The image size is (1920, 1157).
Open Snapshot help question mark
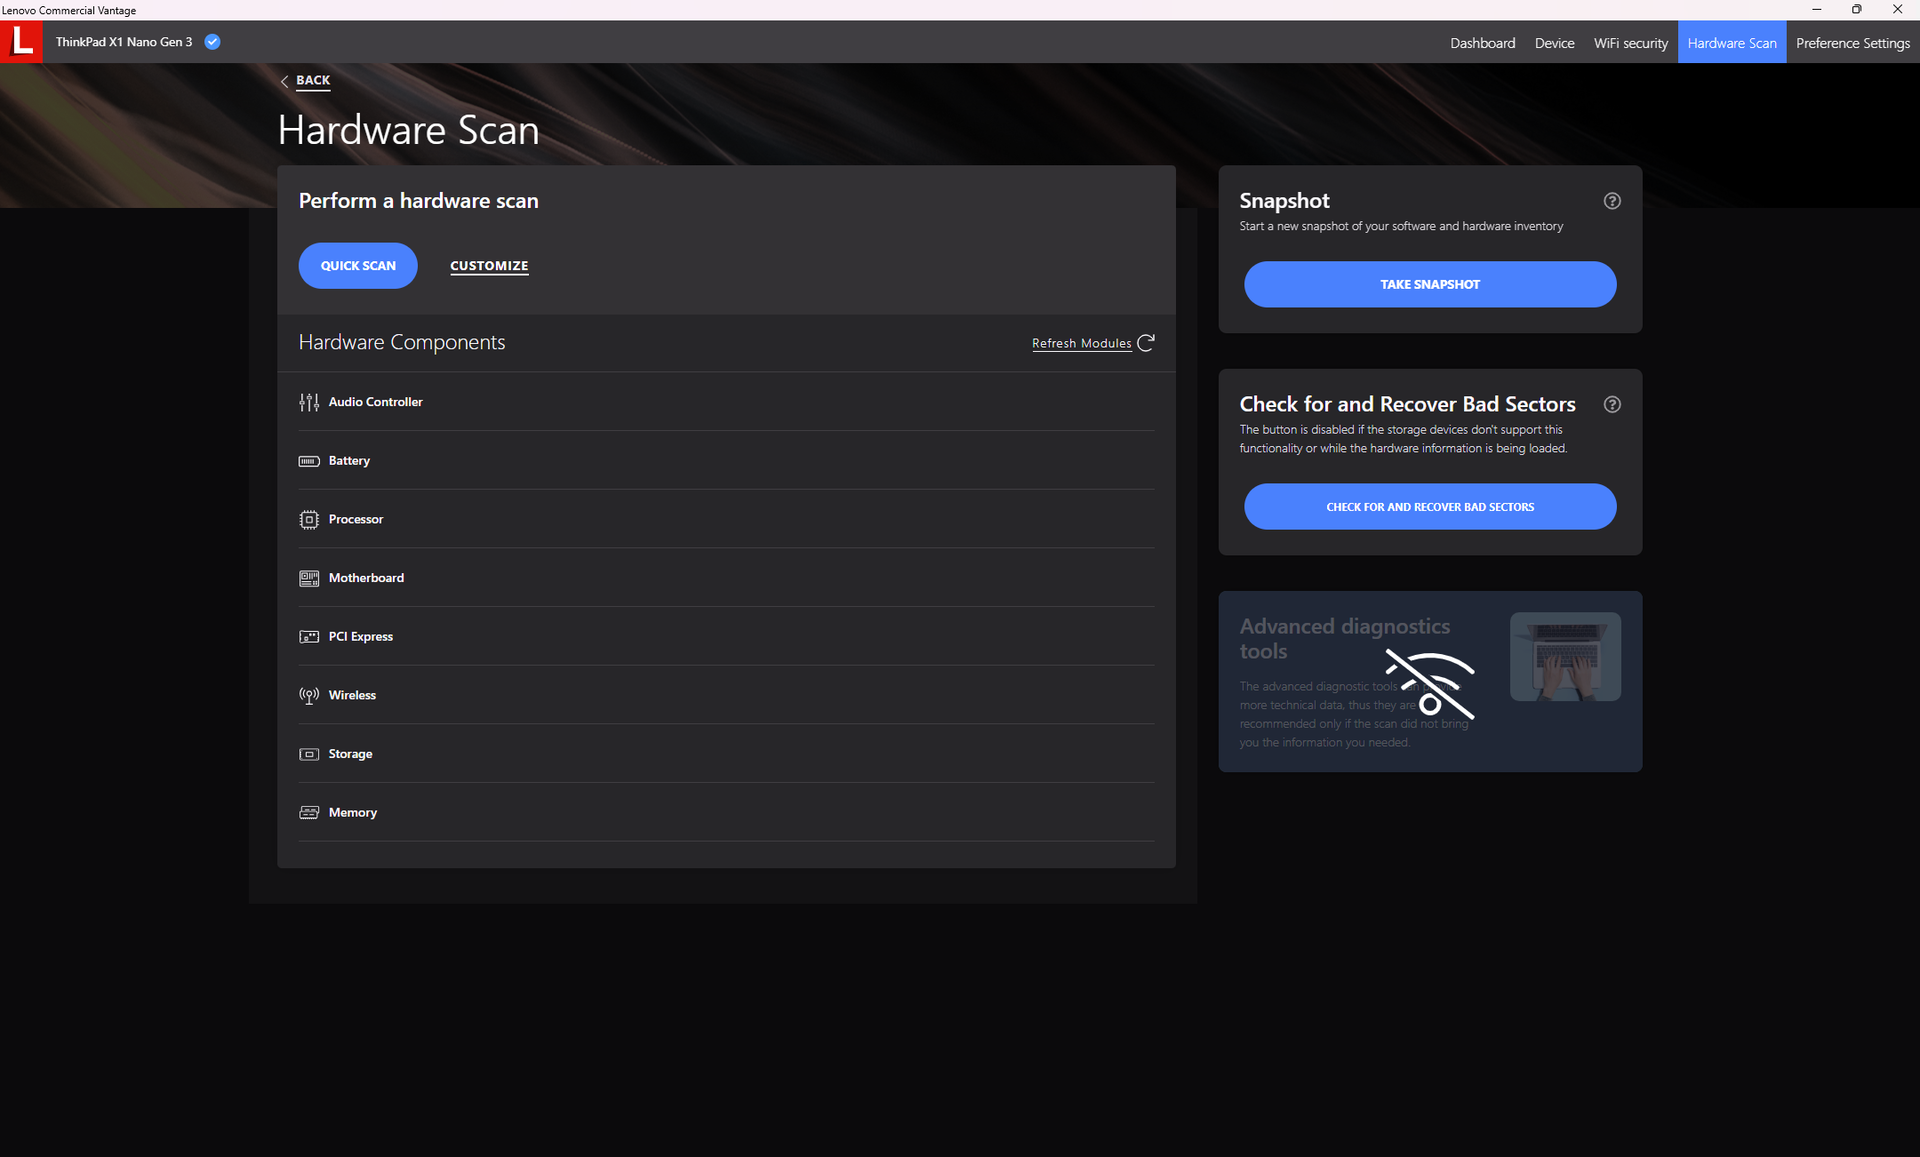[1612, 201]
